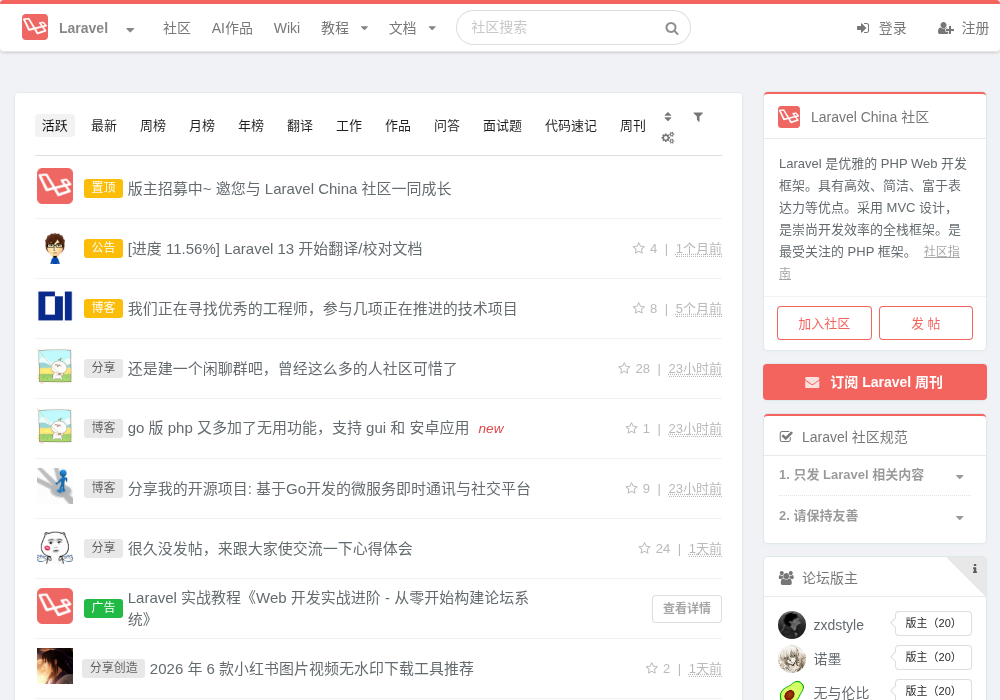Click the panda avatar on 很久没发帖 post
This screenshot has width=1000, height=700.
[x=55, y=547]
